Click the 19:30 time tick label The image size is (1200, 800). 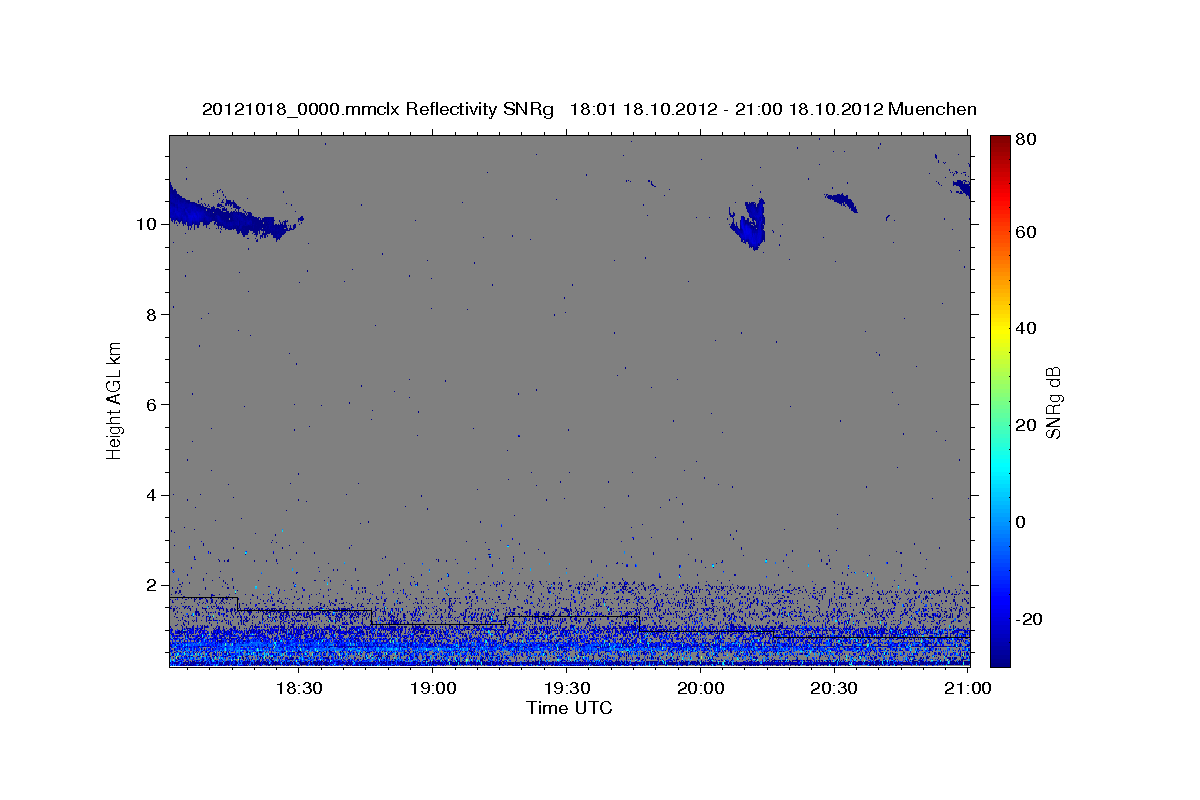(x=567, y=689)
